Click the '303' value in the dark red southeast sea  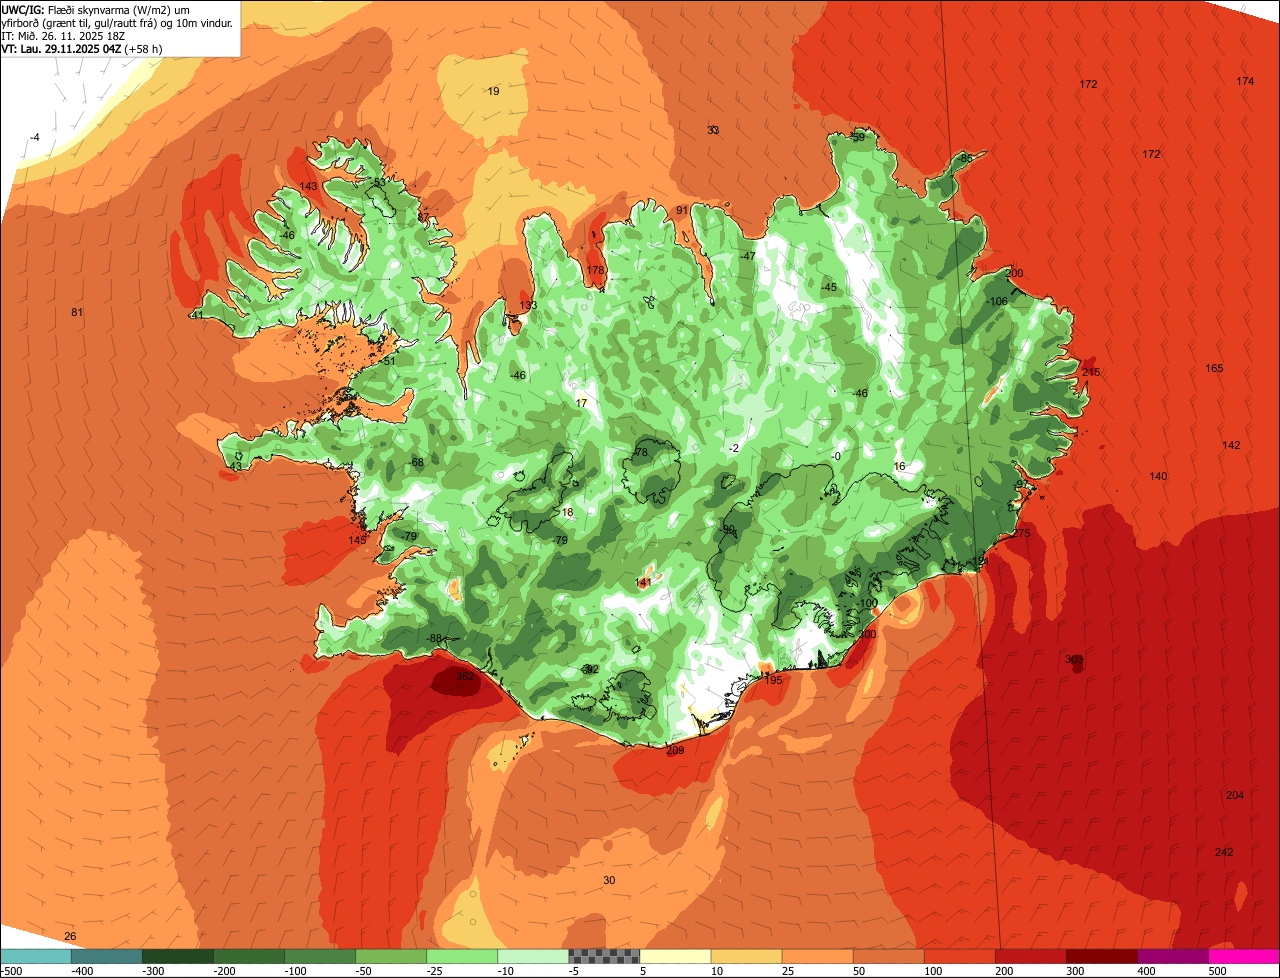click(1074, 659)
